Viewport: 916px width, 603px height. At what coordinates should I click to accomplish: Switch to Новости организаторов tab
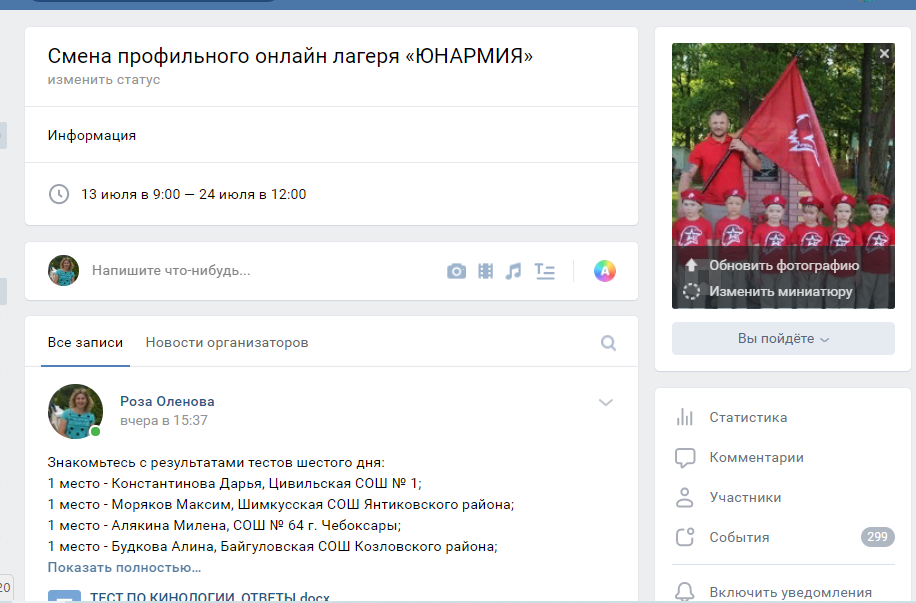click(x=227, y=342)
